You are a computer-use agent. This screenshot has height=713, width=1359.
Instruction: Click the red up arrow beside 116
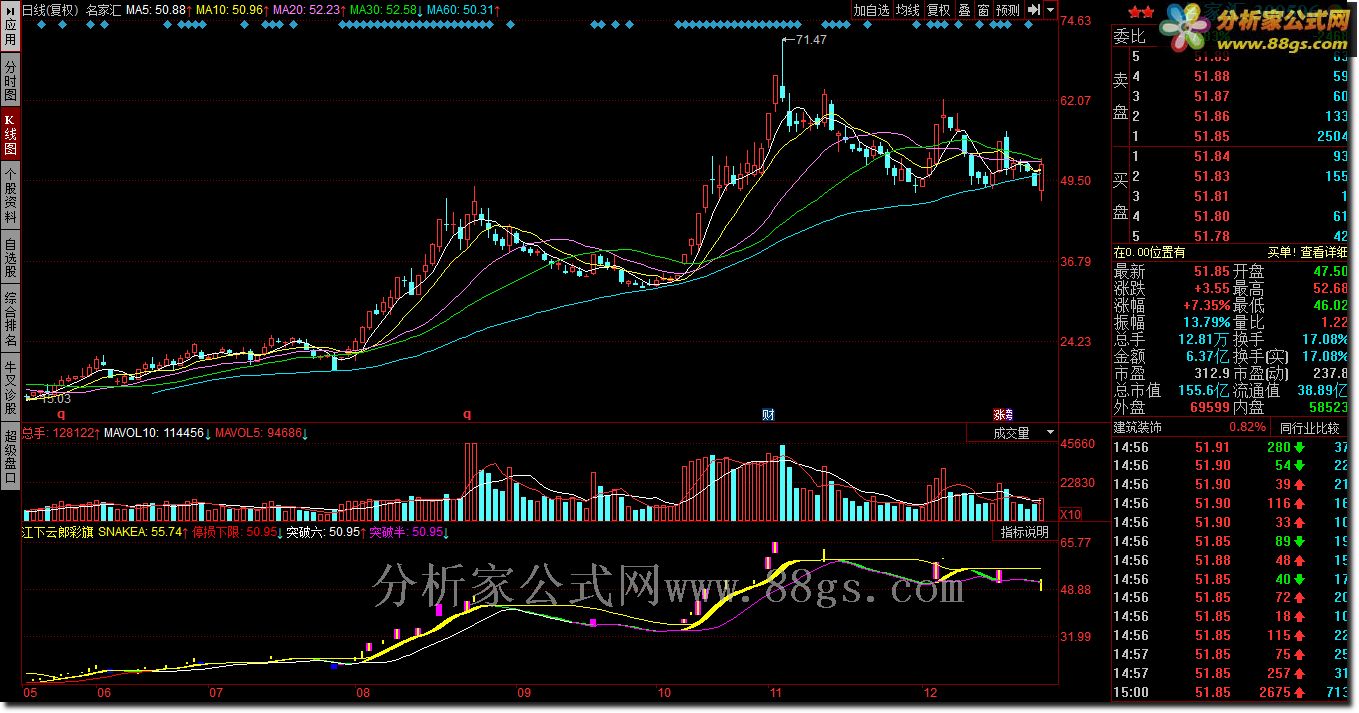click(x=1298, y=503)
